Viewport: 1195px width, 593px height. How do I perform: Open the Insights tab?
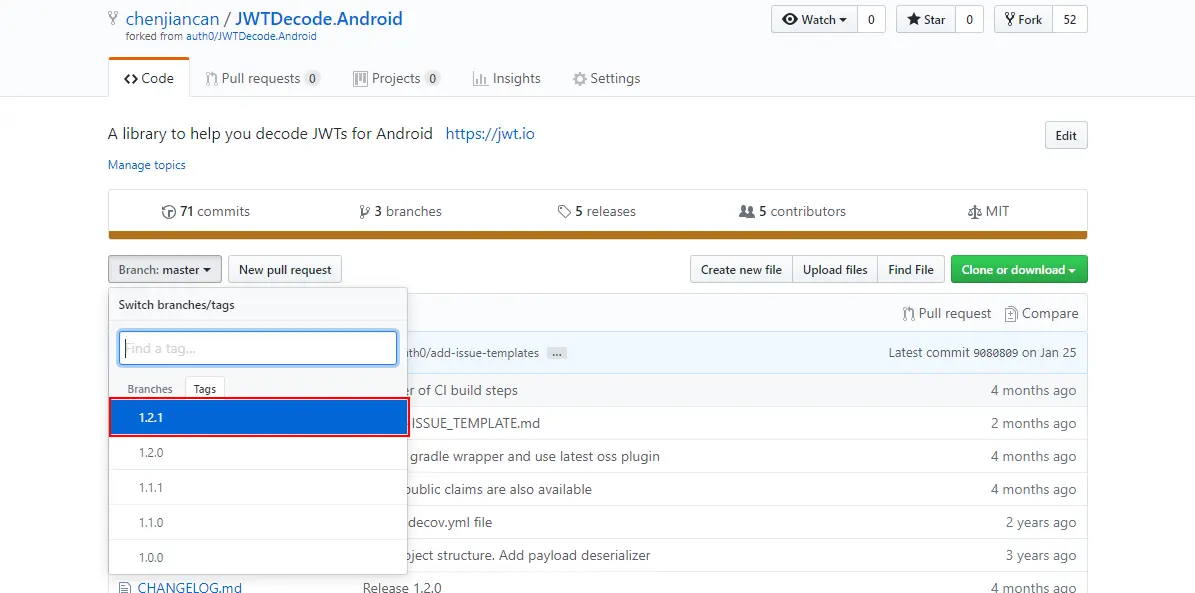tap(507, 79)
